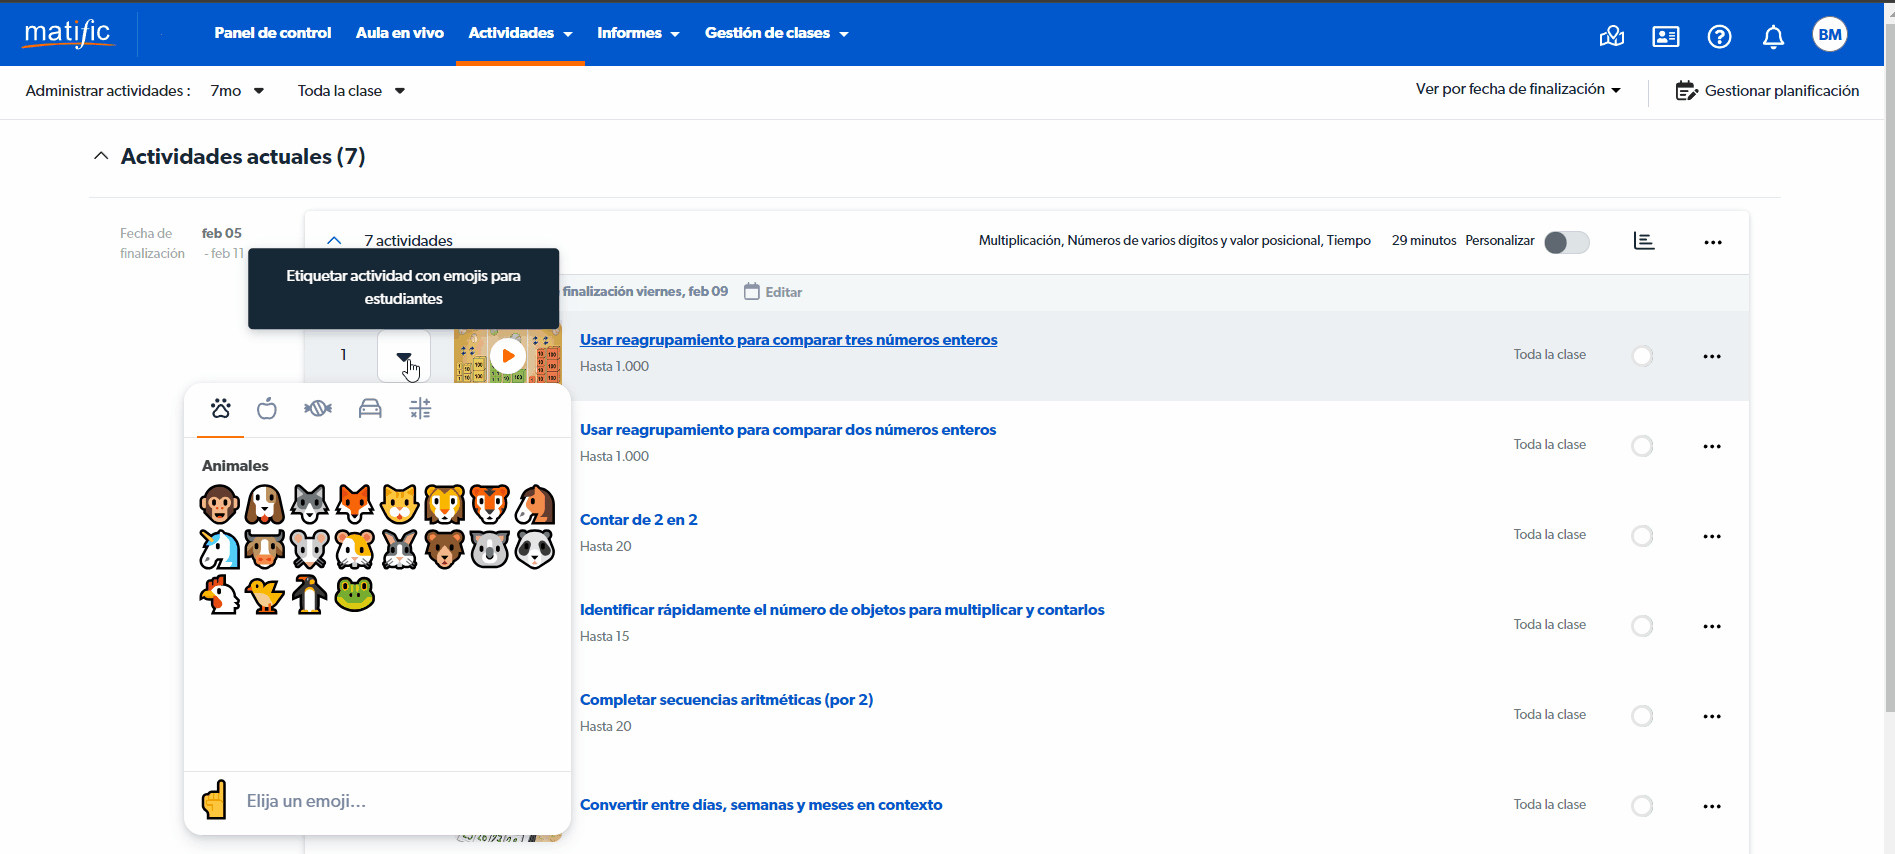The height and width of the screenshot is (854, 1895).
Task: Pick the cow emoji
Action: coord(265,549)
